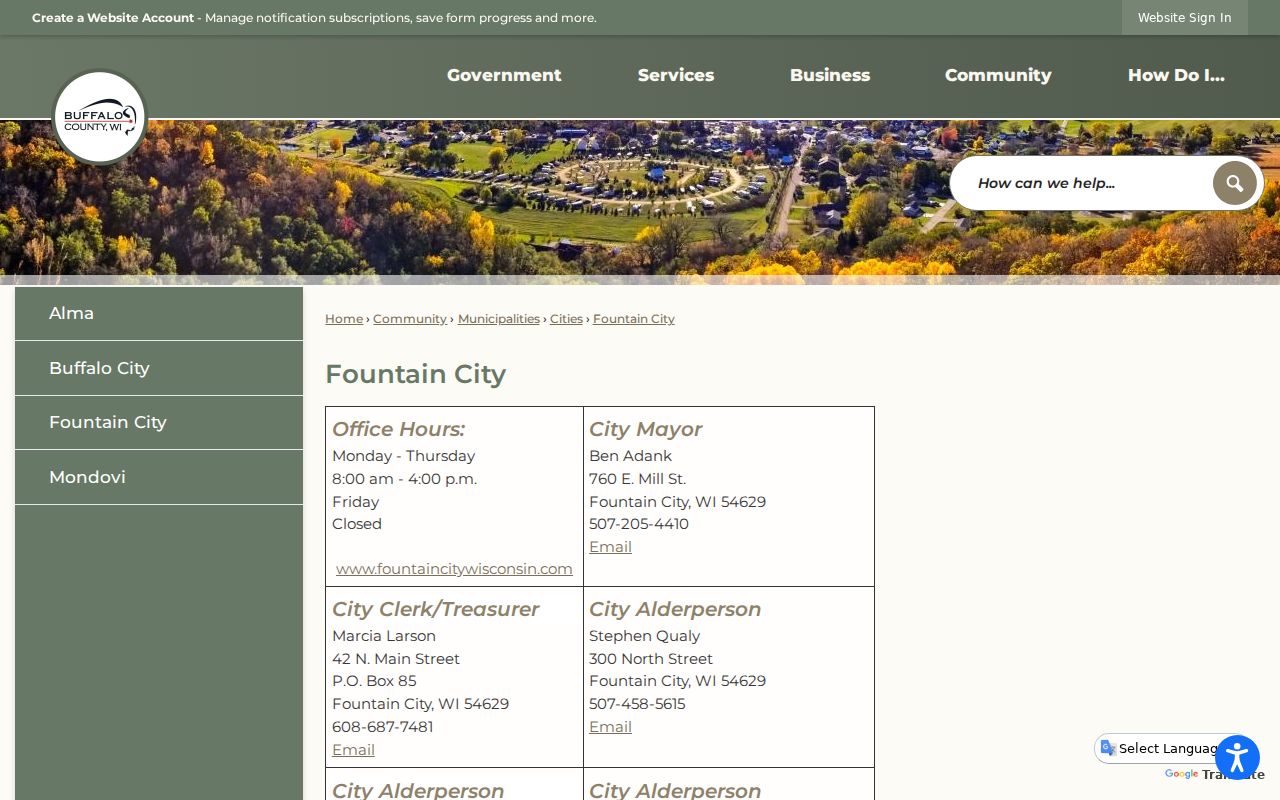The width and height of the screenshot is (1280, 800).
Task: Go to Home breadcrumb
Action: click(x=344, y=318)
